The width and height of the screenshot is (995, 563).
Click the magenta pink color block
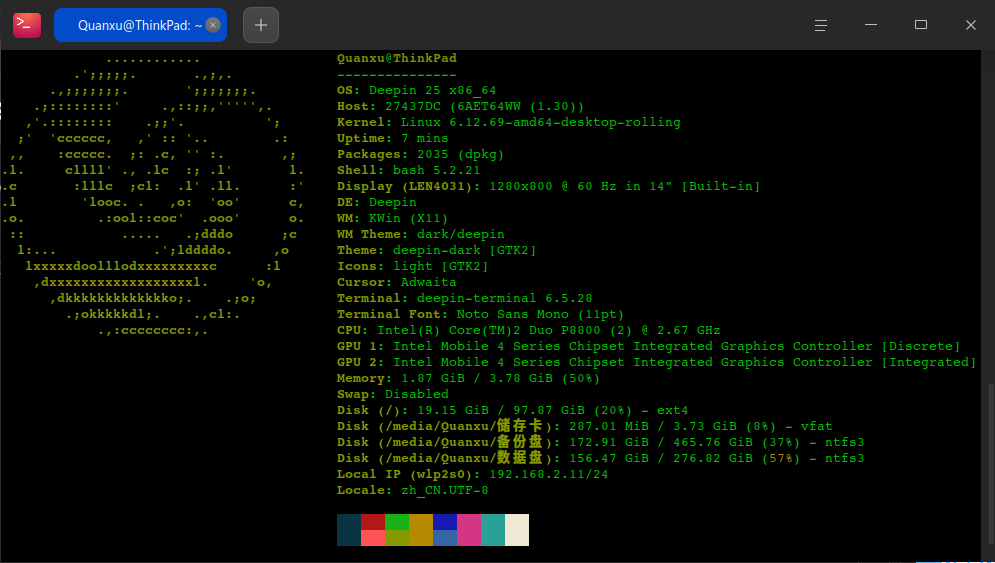point(469,530)
